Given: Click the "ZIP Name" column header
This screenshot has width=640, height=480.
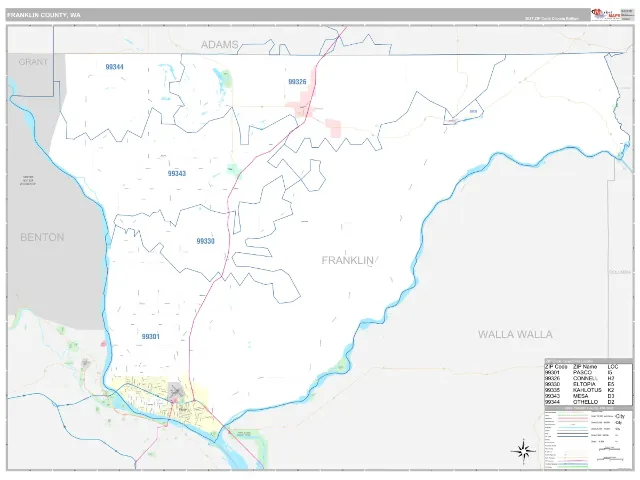Looking at the screenshot, I should click(585, 367).
